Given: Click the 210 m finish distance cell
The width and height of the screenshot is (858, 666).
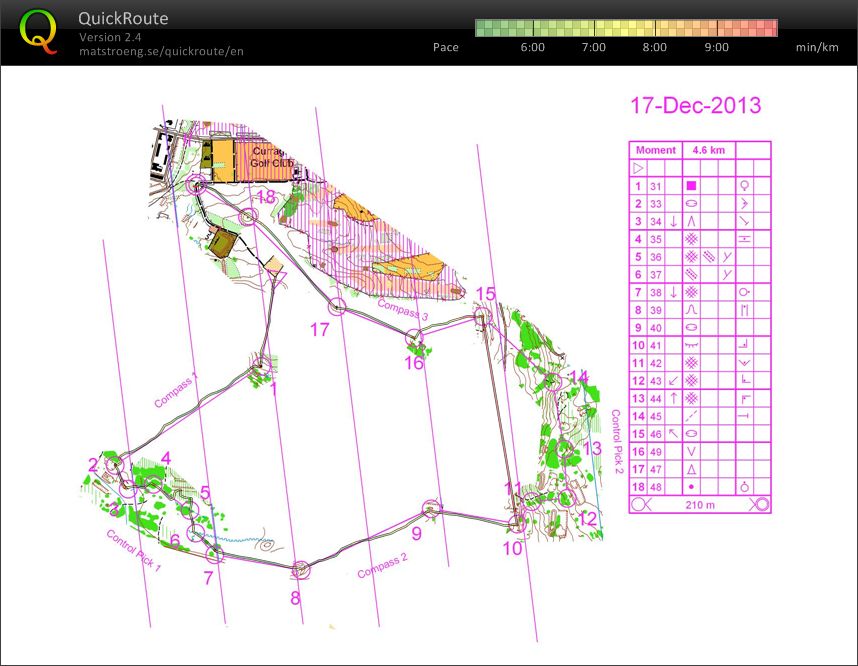Looking at the screenshot, I should [700, 505].
